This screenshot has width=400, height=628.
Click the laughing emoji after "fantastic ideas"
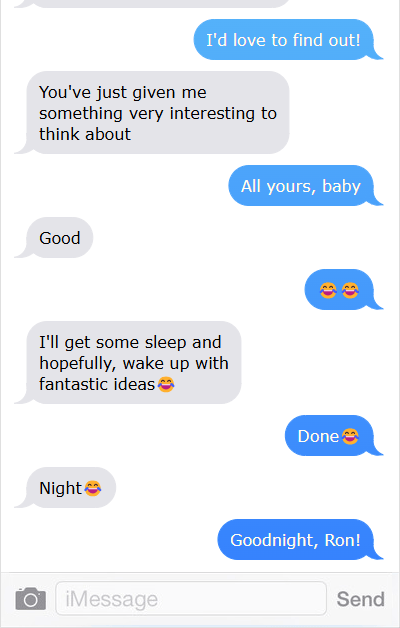coord(166,384)
